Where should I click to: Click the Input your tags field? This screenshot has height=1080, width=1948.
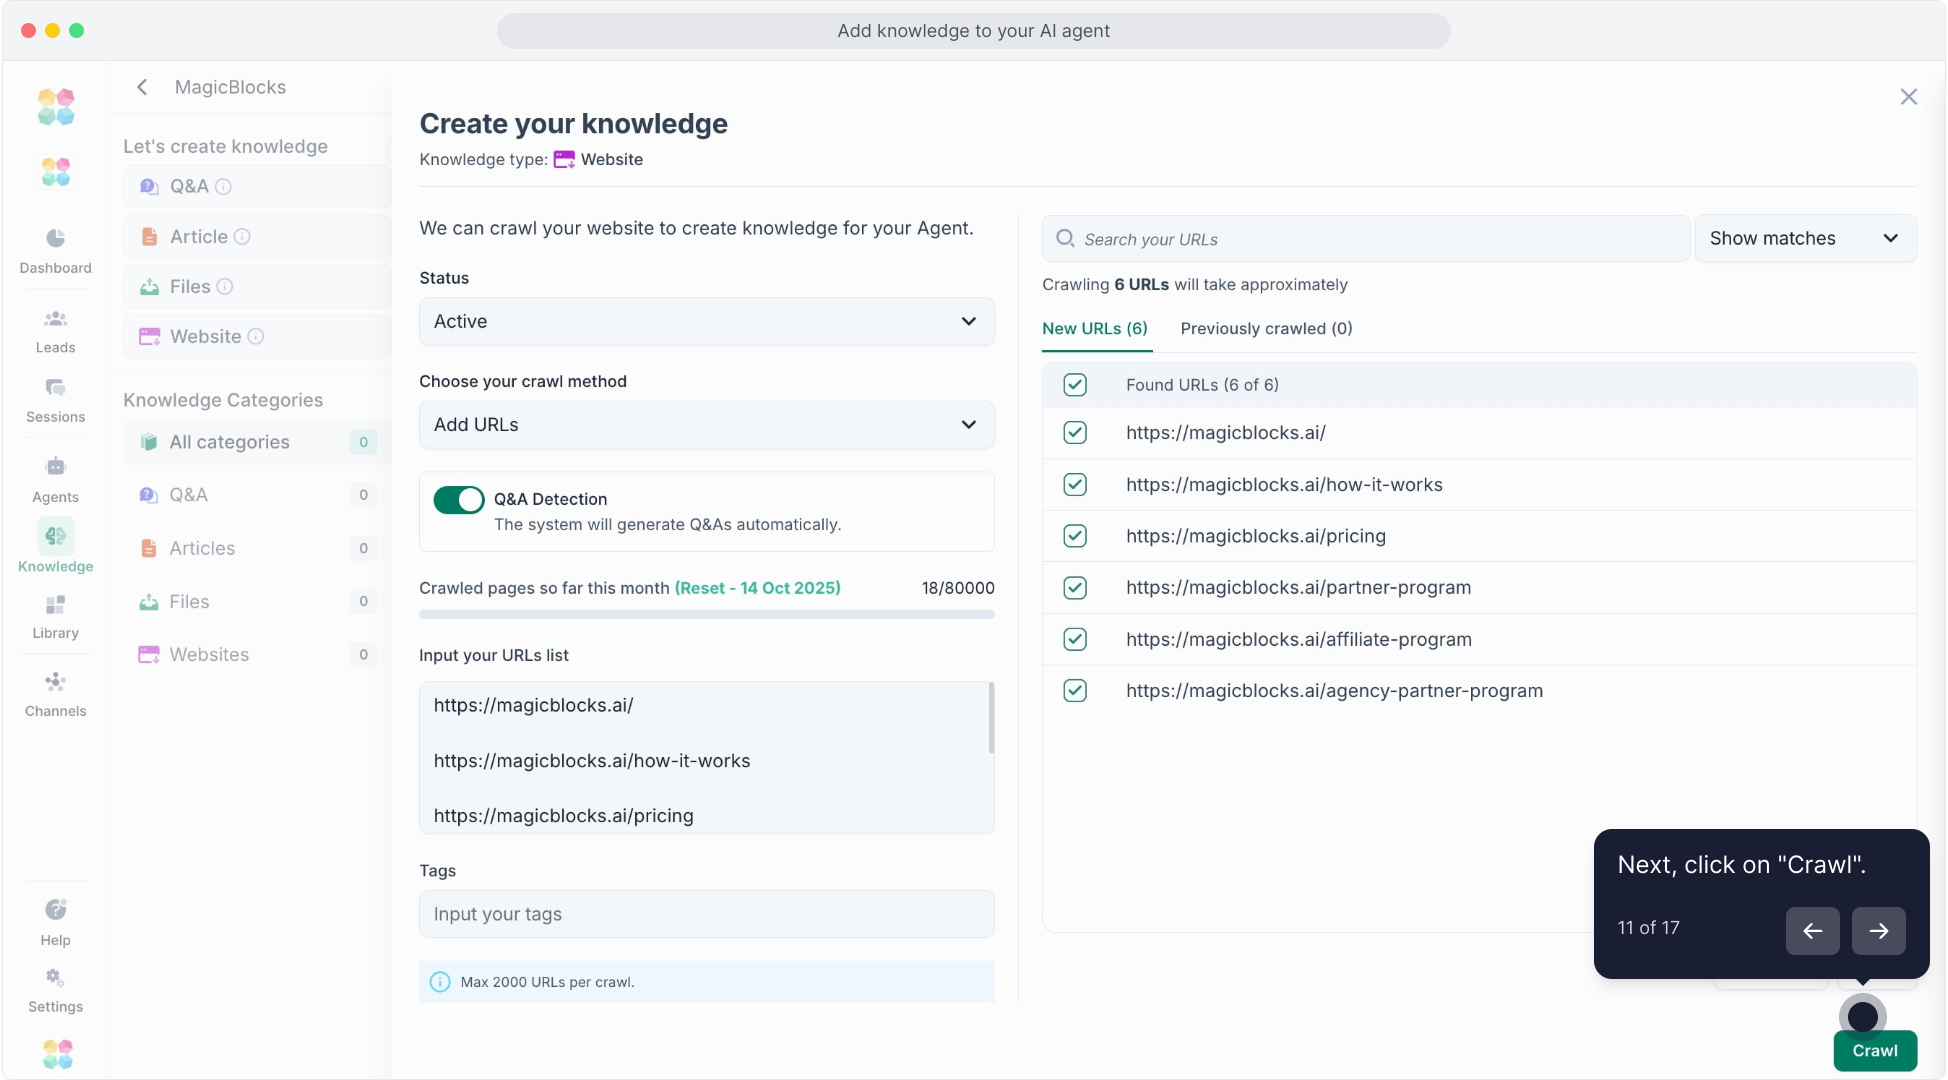(706, 914)
